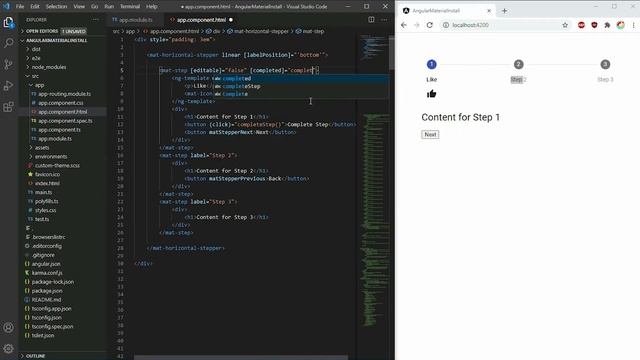Open editor more actions ellipsis
This screenshot has width=640, height=360.
tap(384, 20)
